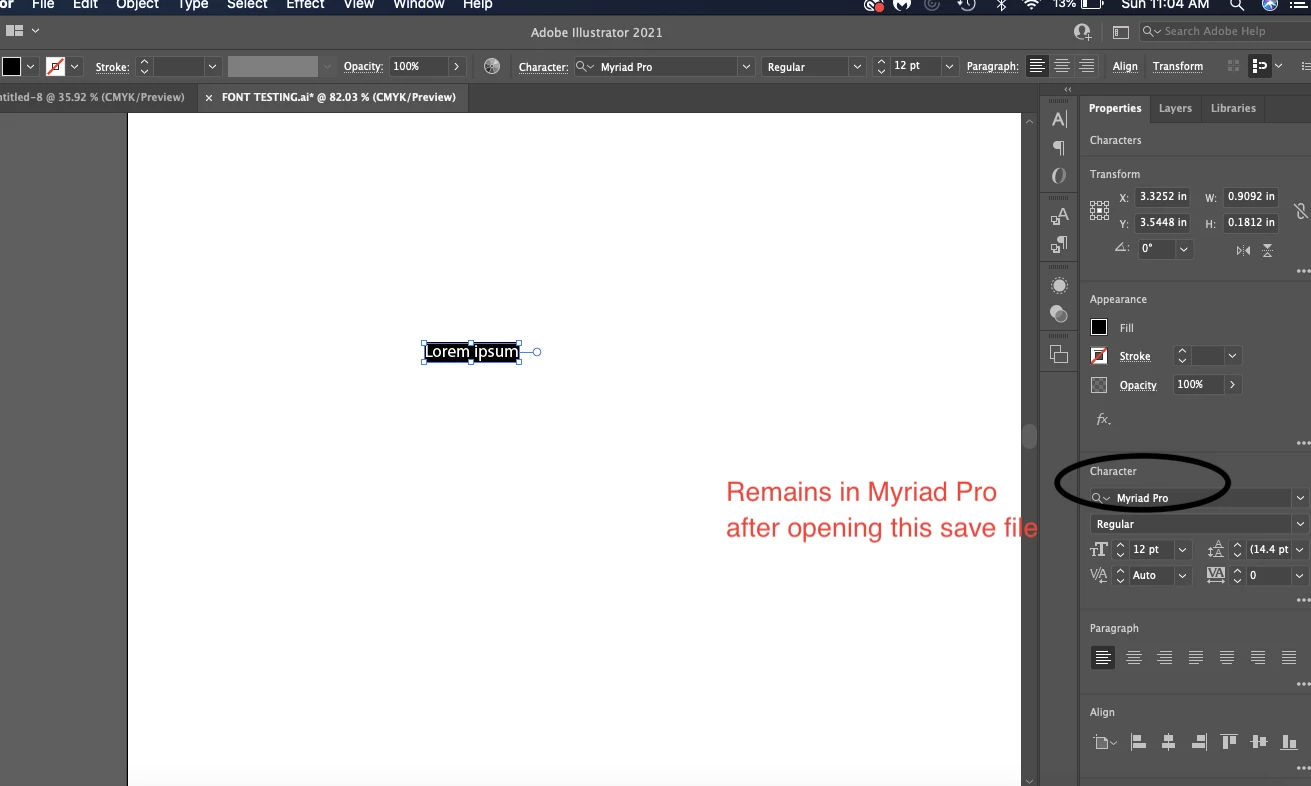
Task: Vertical align center in Align section
Action: pyautogui.click(x=1259, y=742)
